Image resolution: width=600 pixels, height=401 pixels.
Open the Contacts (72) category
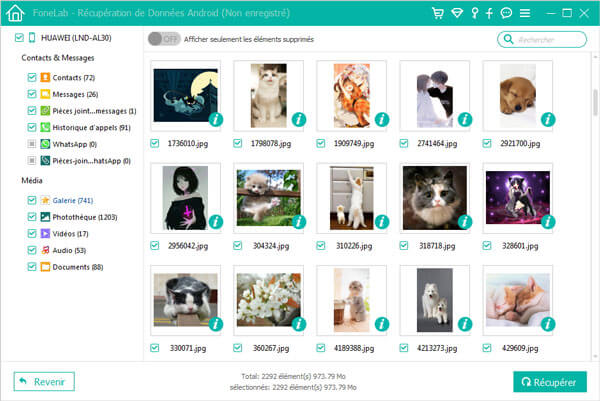[x=73, y=77]
